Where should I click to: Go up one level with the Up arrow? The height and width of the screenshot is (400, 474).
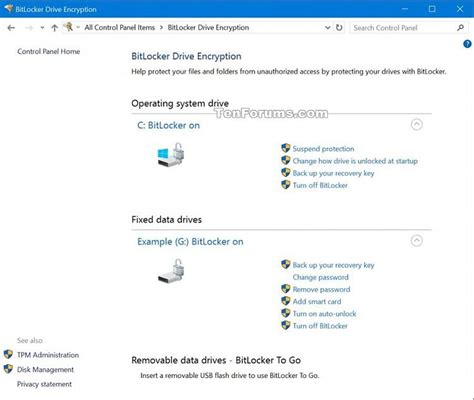coord(54,28)
